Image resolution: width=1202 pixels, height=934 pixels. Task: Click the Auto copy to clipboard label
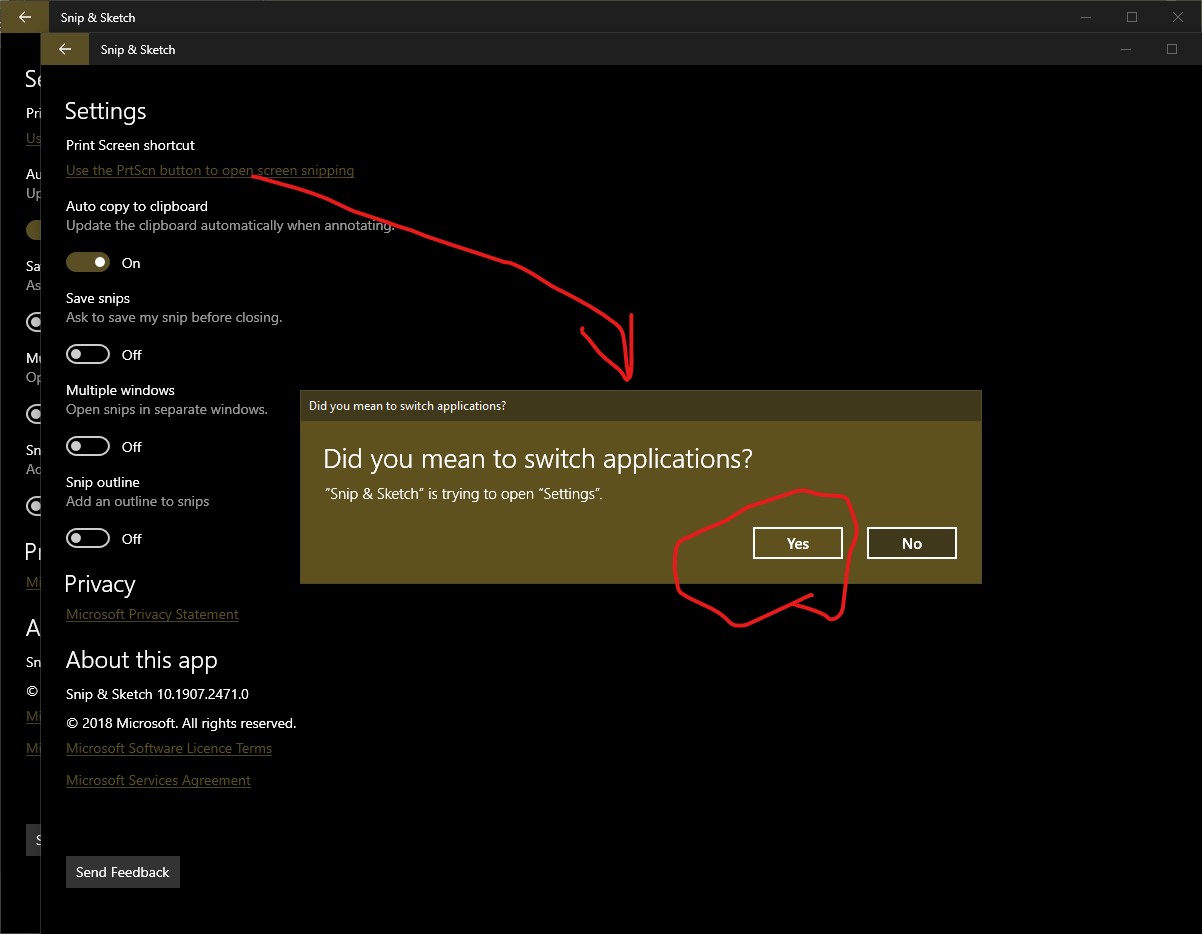137,206
